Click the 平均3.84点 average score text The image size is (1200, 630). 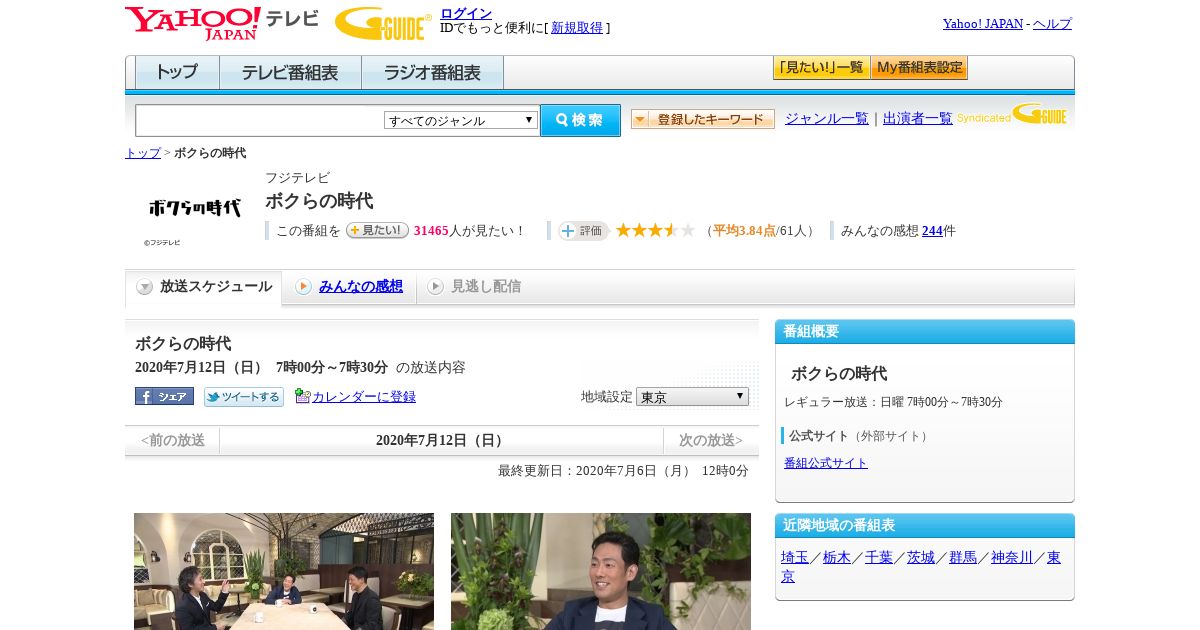[x=745, y=231]
